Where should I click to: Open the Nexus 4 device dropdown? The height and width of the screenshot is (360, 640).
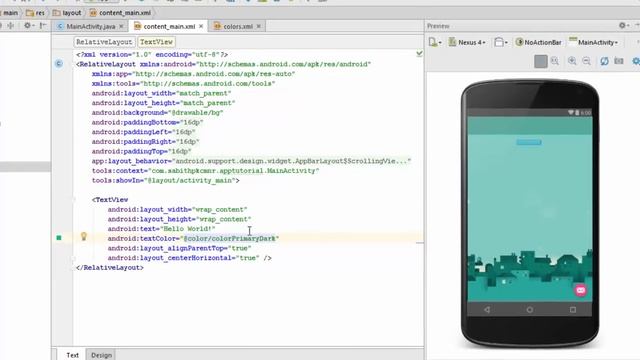point(468,42)
